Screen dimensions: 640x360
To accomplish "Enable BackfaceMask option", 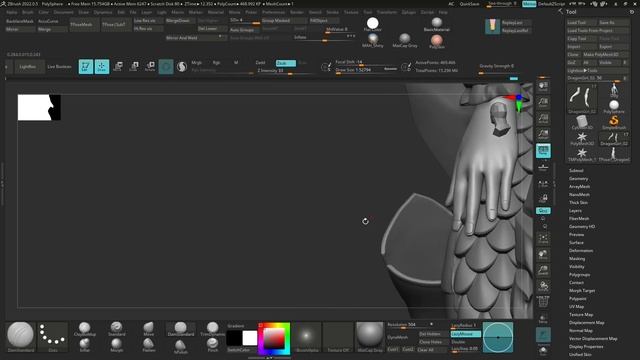I will click(20, 21).
